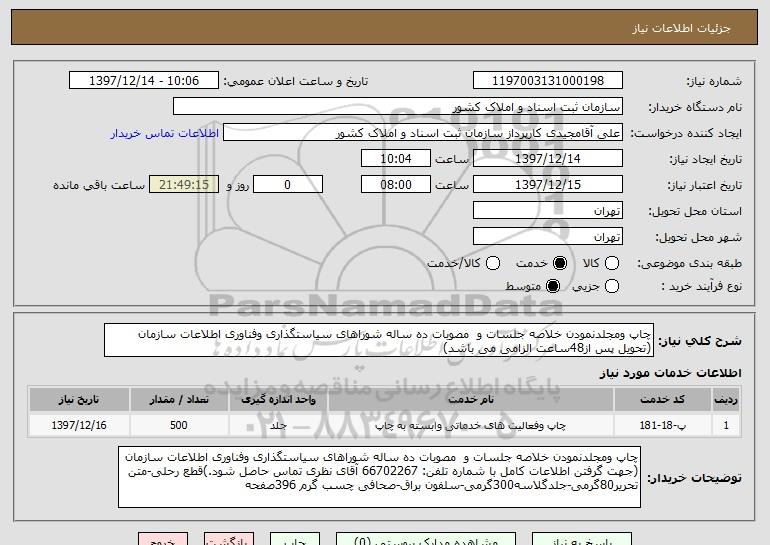Click the واحد اندازه گیری column header
770x545 pixels.
point(278,399)
